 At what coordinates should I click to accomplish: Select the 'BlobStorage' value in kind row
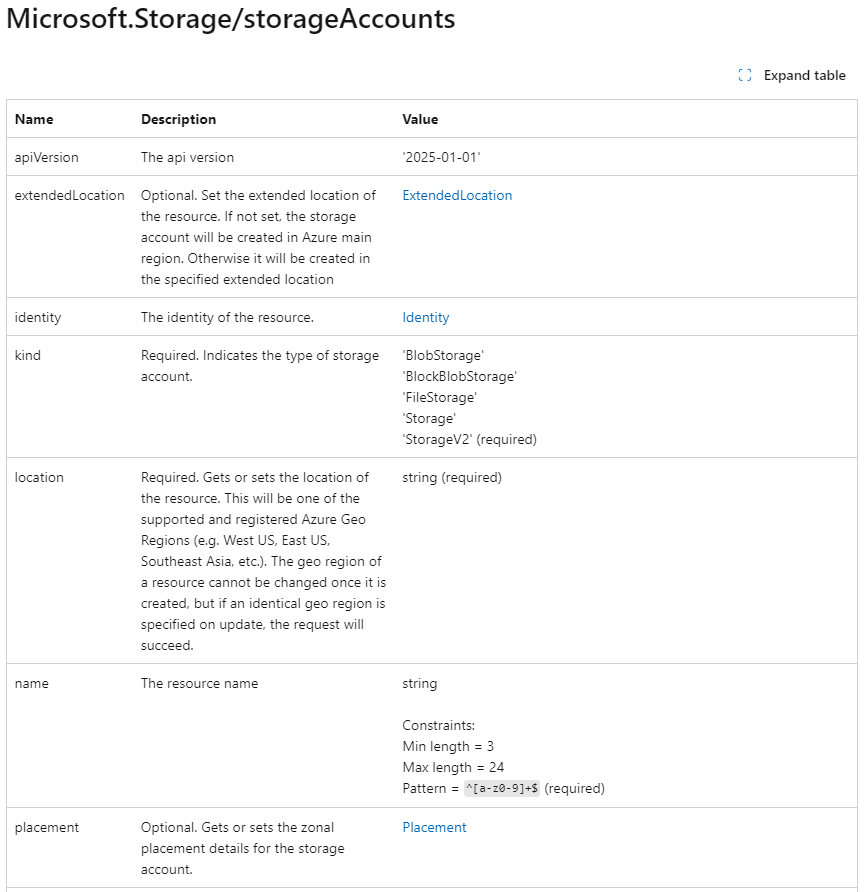point(443,355)
